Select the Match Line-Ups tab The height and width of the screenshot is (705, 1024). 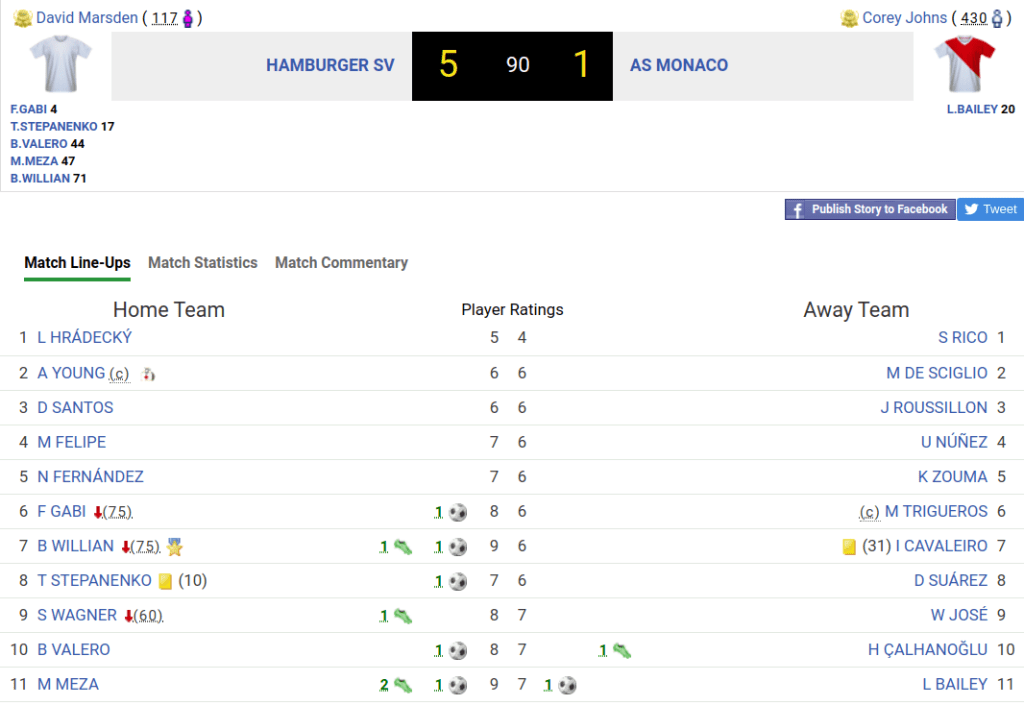coord(77,263)
